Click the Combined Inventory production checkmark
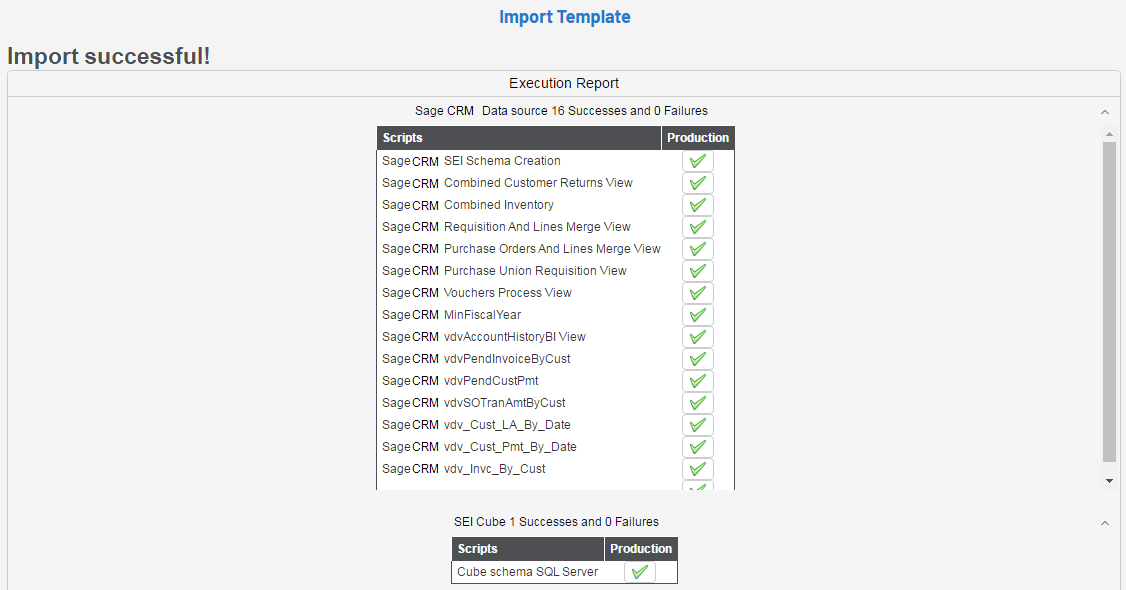The height and width of the screenshot is (590, 1126). [698, 205]
